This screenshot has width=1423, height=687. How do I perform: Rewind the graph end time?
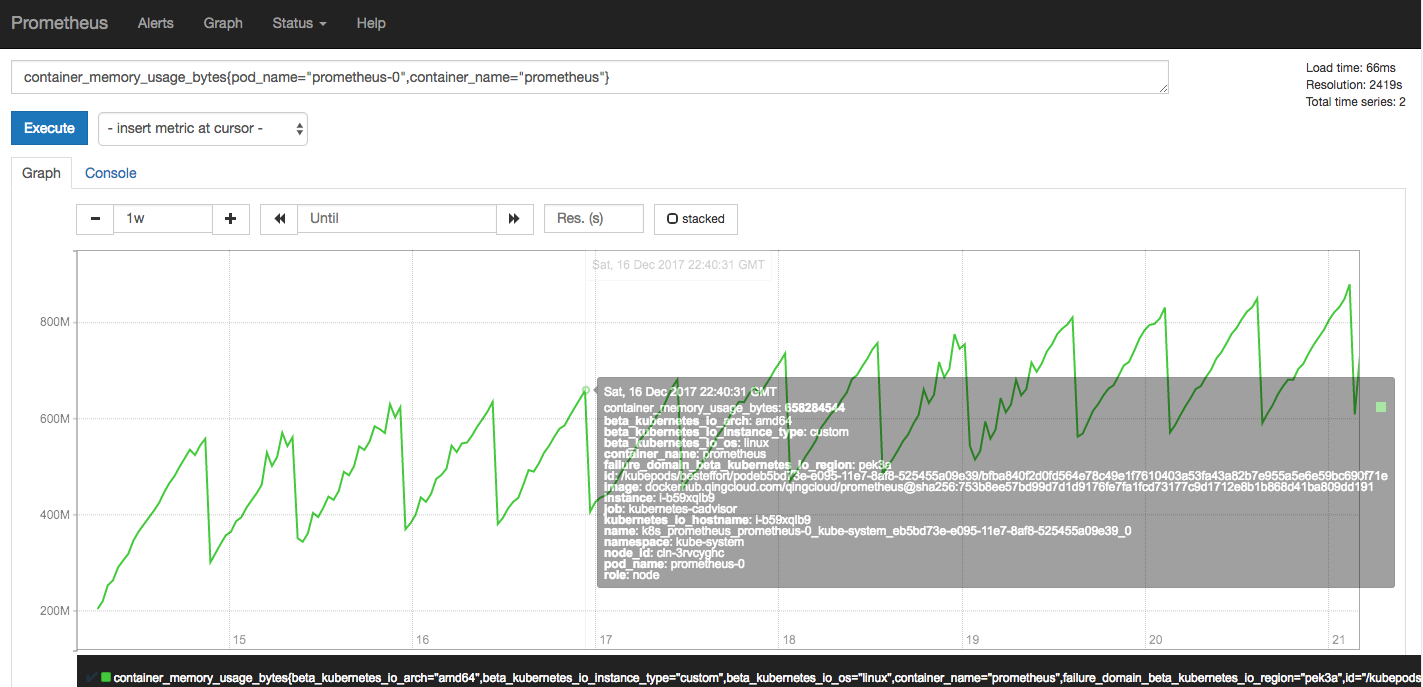pos(279,219)
